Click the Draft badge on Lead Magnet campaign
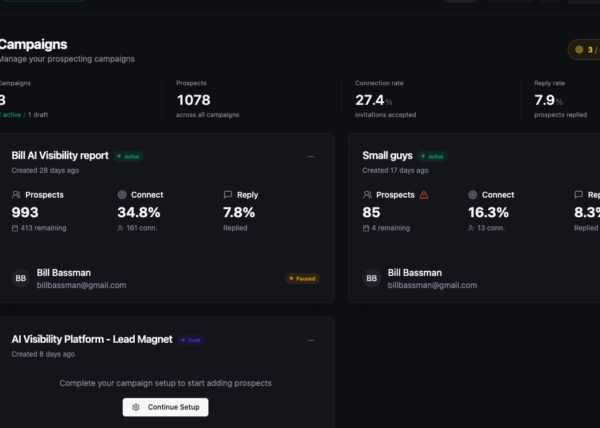 pyautogui.click(x=191, y=340)
